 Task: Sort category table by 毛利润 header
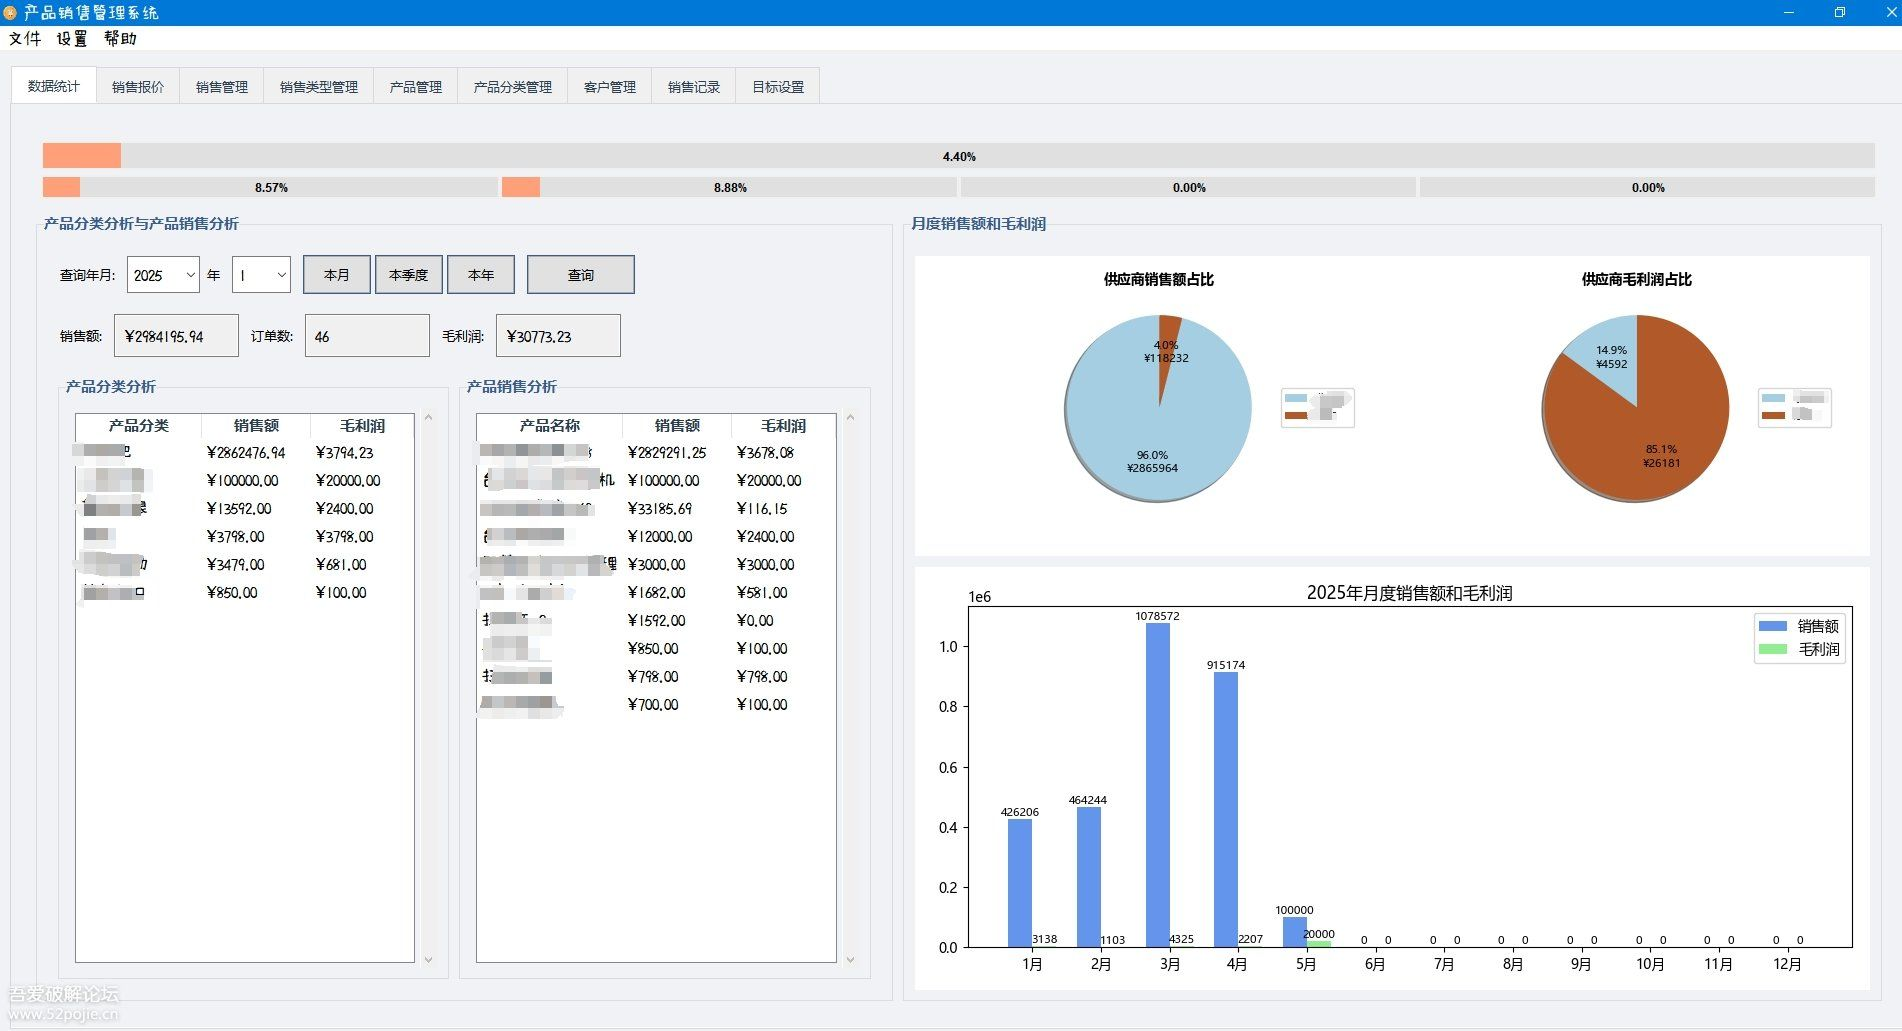pos(362,426)
